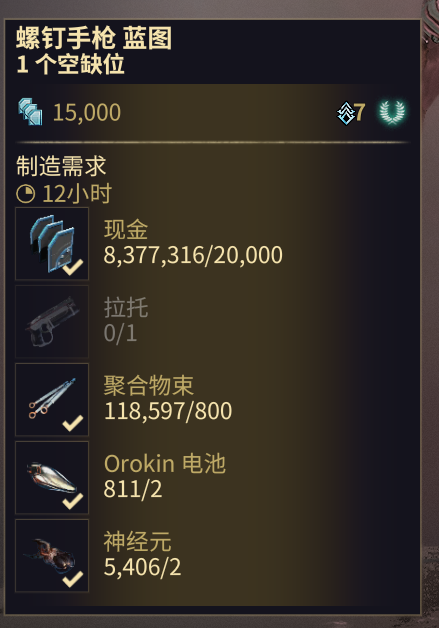Click the 拉托 0/1 requirement label
439x628 pixels.
126,320
